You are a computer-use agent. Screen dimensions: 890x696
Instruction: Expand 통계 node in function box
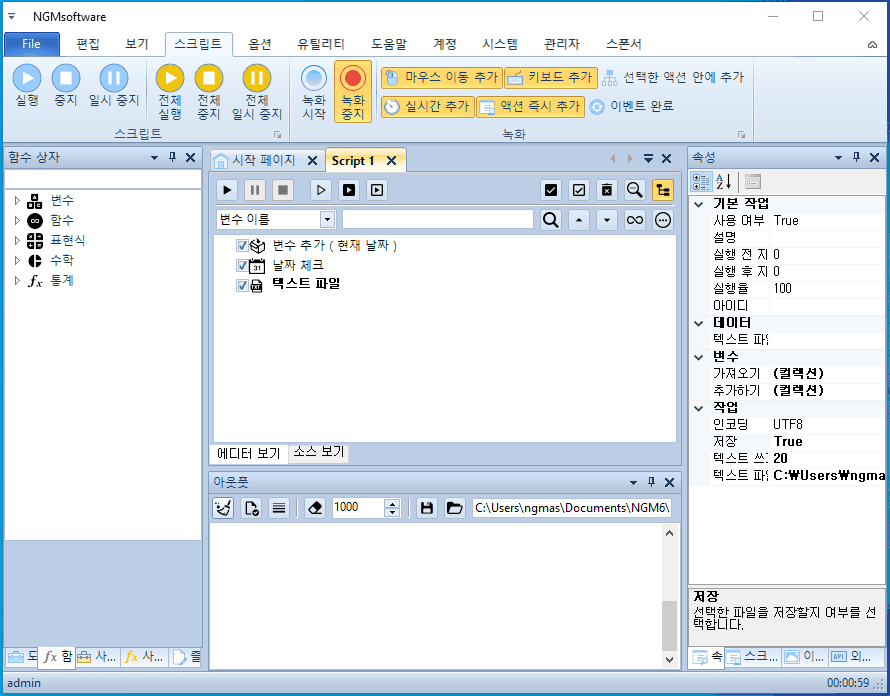17,280
